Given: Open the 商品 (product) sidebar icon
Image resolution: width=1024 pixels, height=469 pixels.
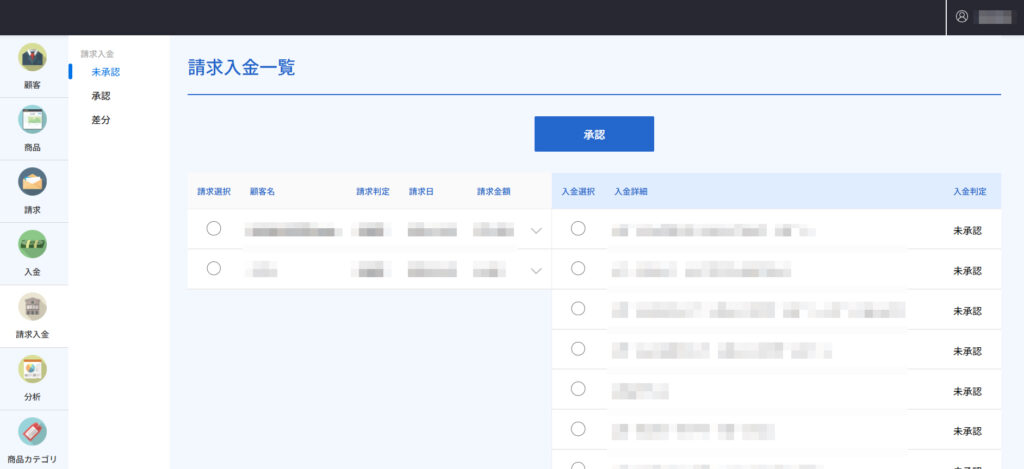Looking at the screenshot, I should pyautogui.click(x=33, y=120).
